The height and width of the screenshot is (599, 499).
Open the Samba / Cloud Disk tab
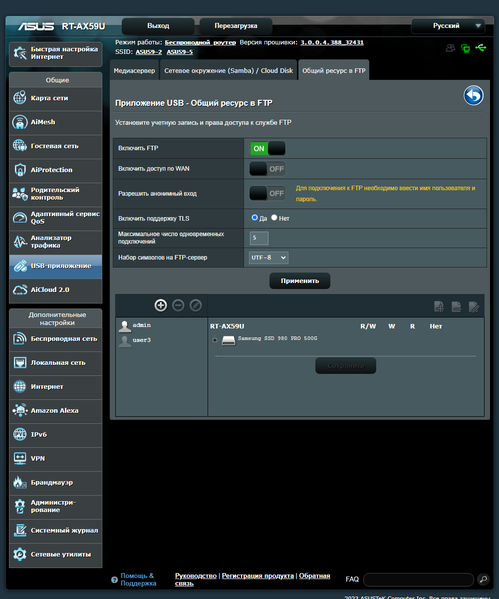click(x=228, y=71)
